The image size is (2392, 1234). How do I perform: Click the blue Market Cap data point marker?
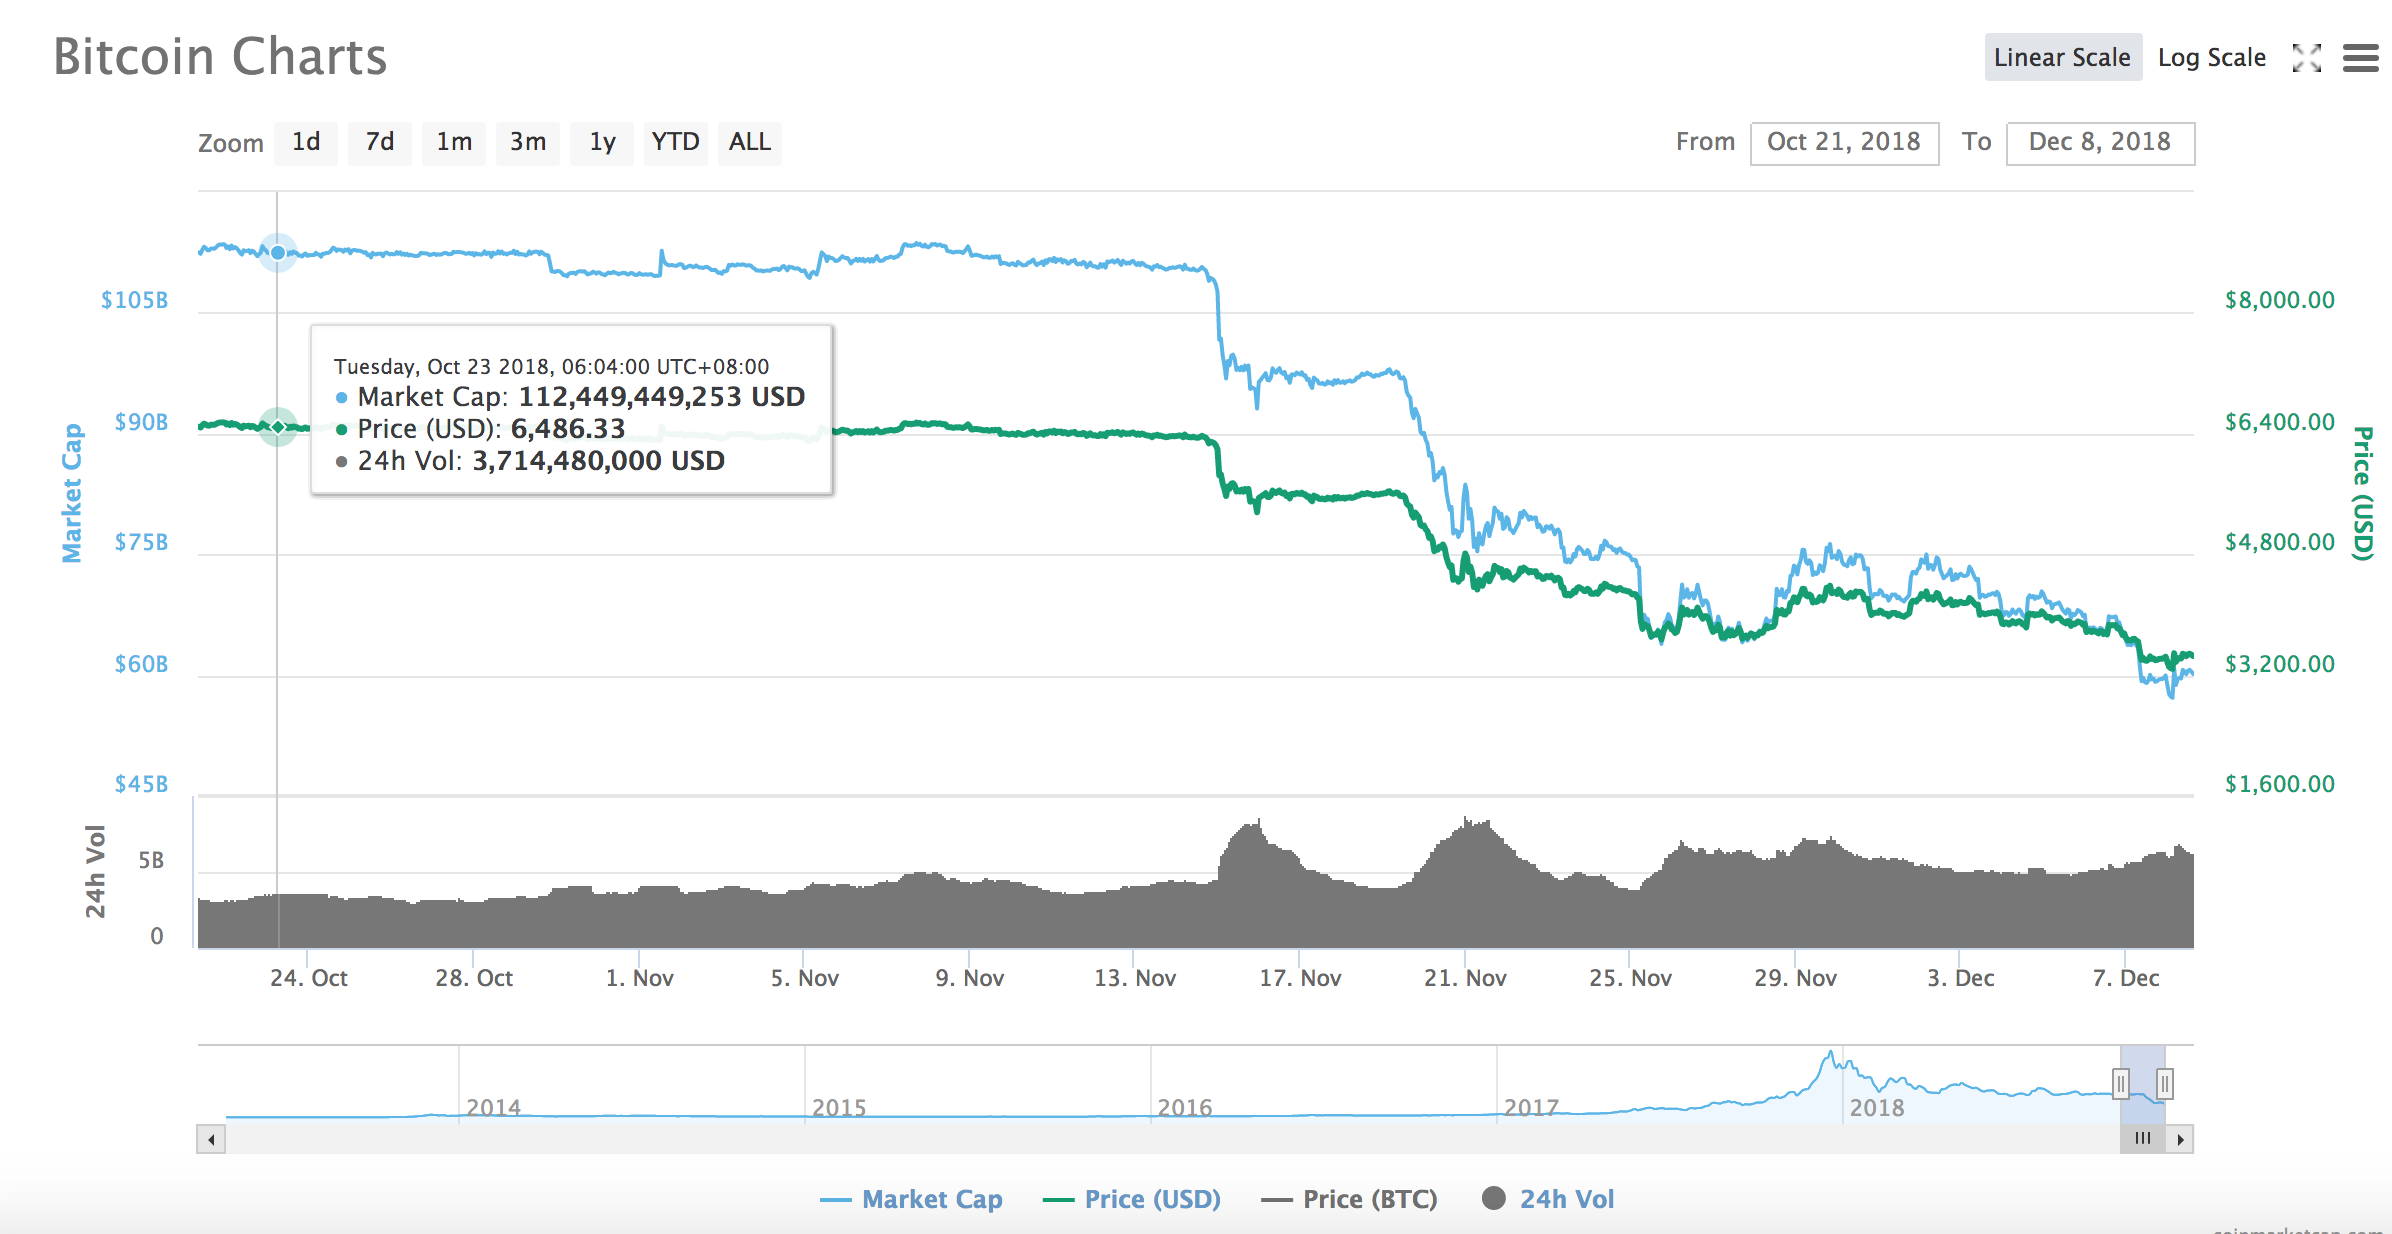(x=278, y=252)
